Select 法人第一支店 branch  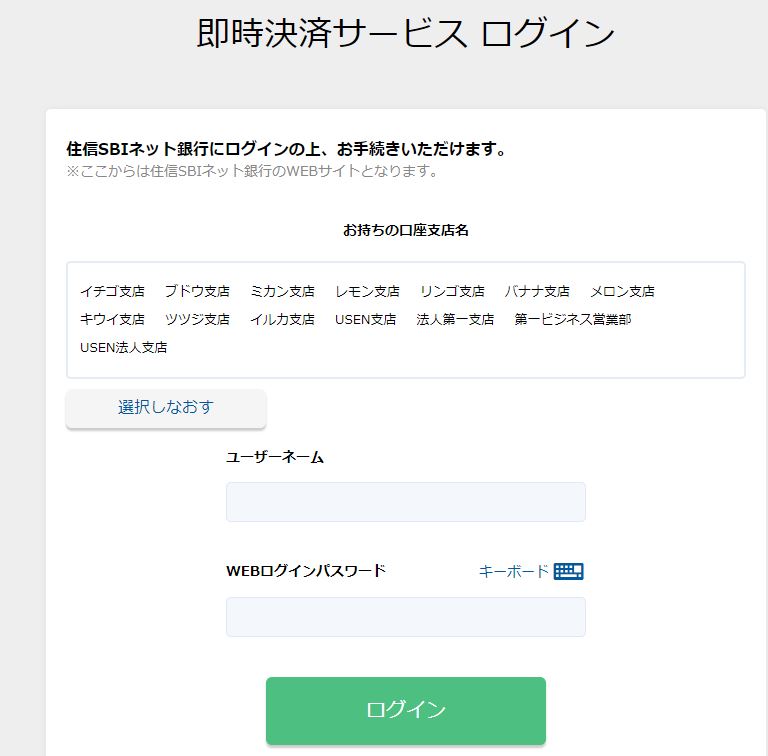(455, 319)
